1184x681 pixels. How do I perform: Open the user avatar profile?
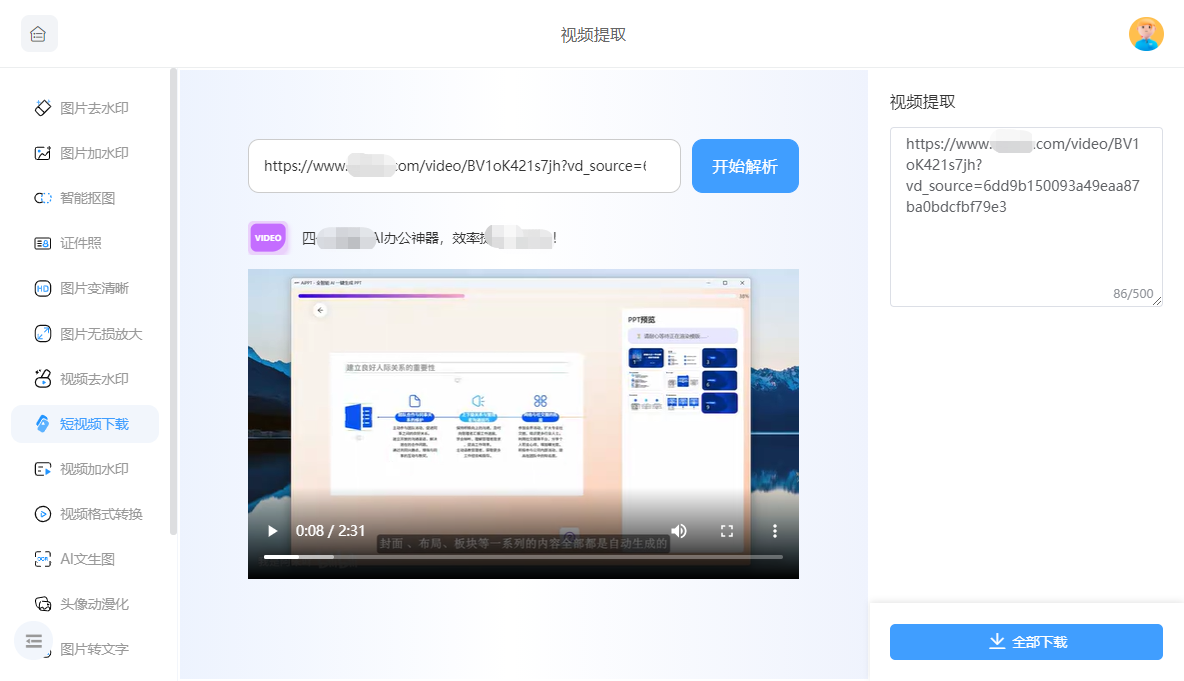(1146, 34)
